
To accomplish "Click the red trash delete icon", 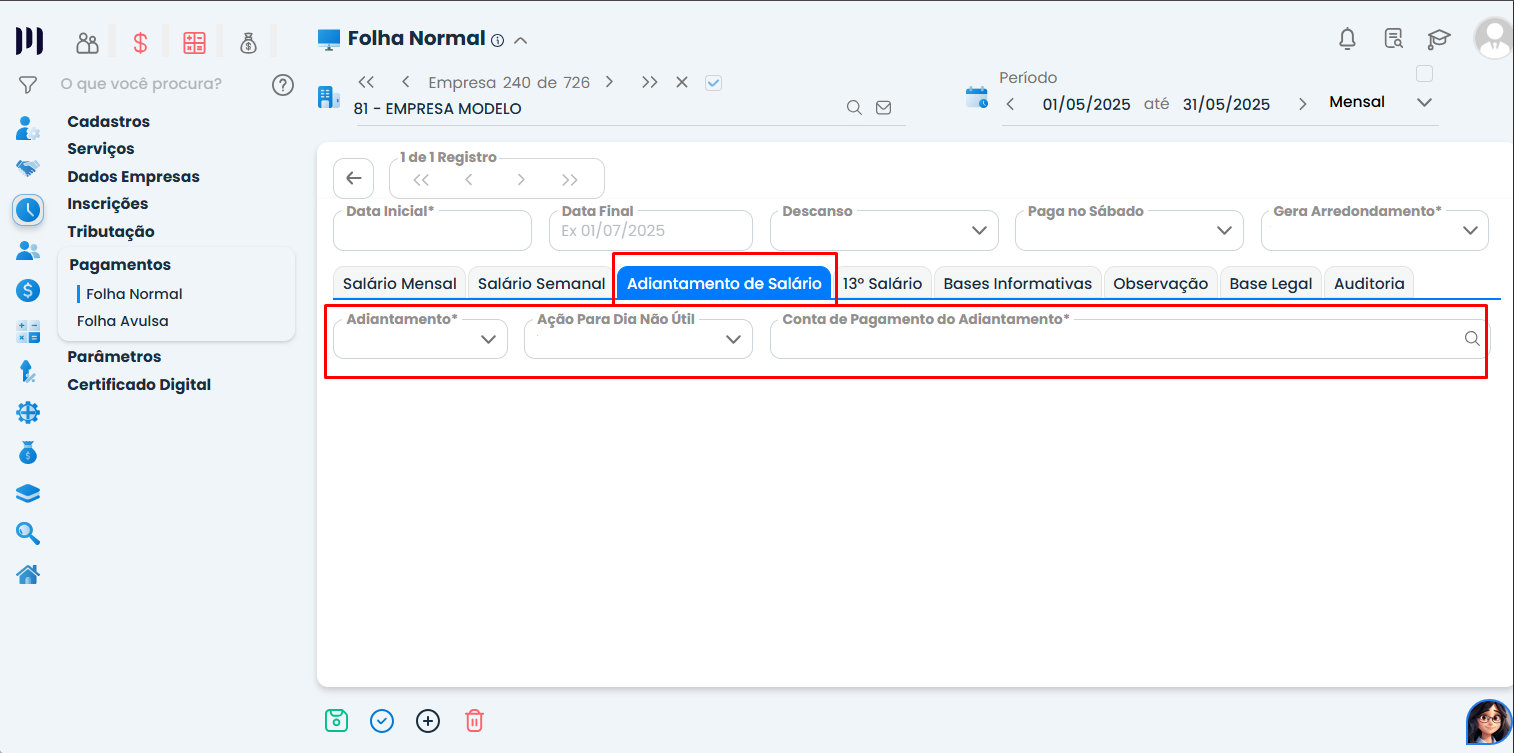I will (x=475, y=720).
